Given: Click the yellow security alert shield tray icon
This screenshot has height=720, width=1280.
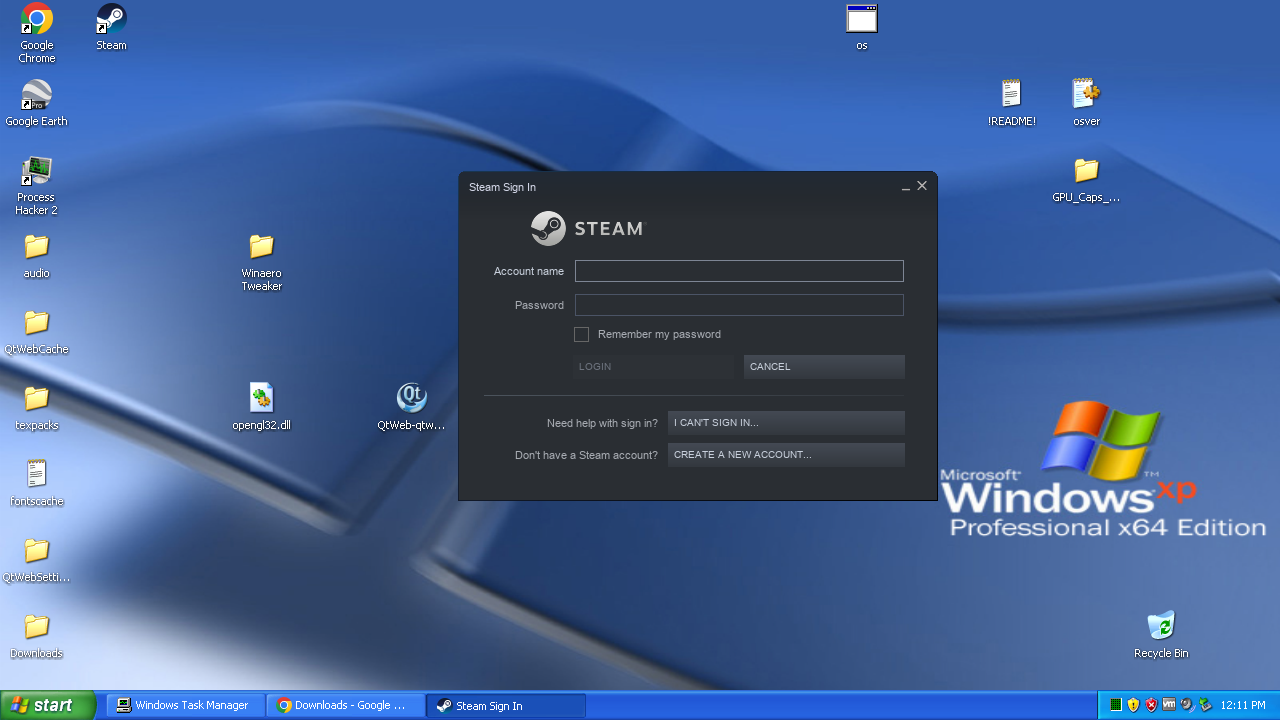Looking at the screenshot, I should click(x=1134, y=705).
